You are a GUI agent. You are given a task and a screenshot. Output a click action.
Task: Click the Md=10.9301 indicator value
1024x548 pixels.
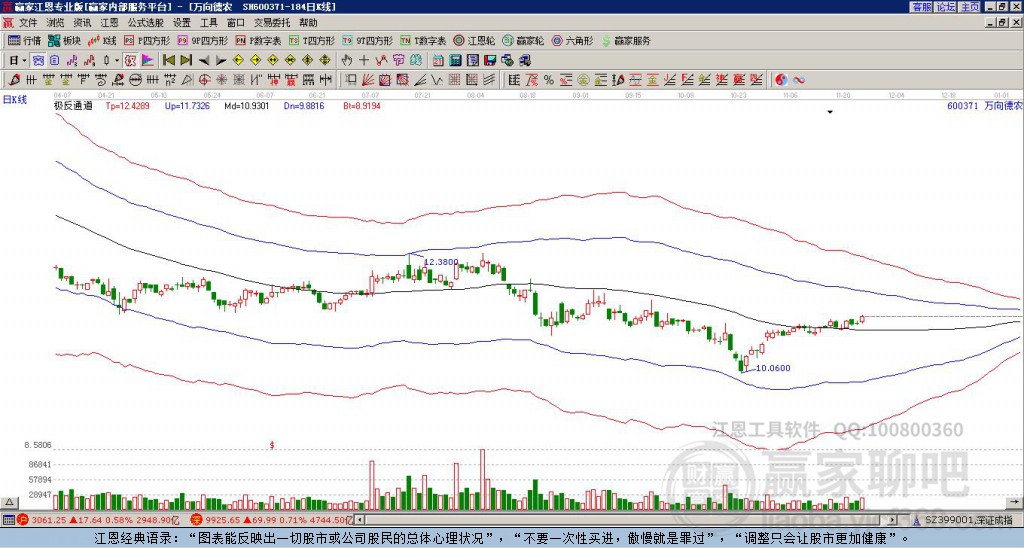(246, 105)
